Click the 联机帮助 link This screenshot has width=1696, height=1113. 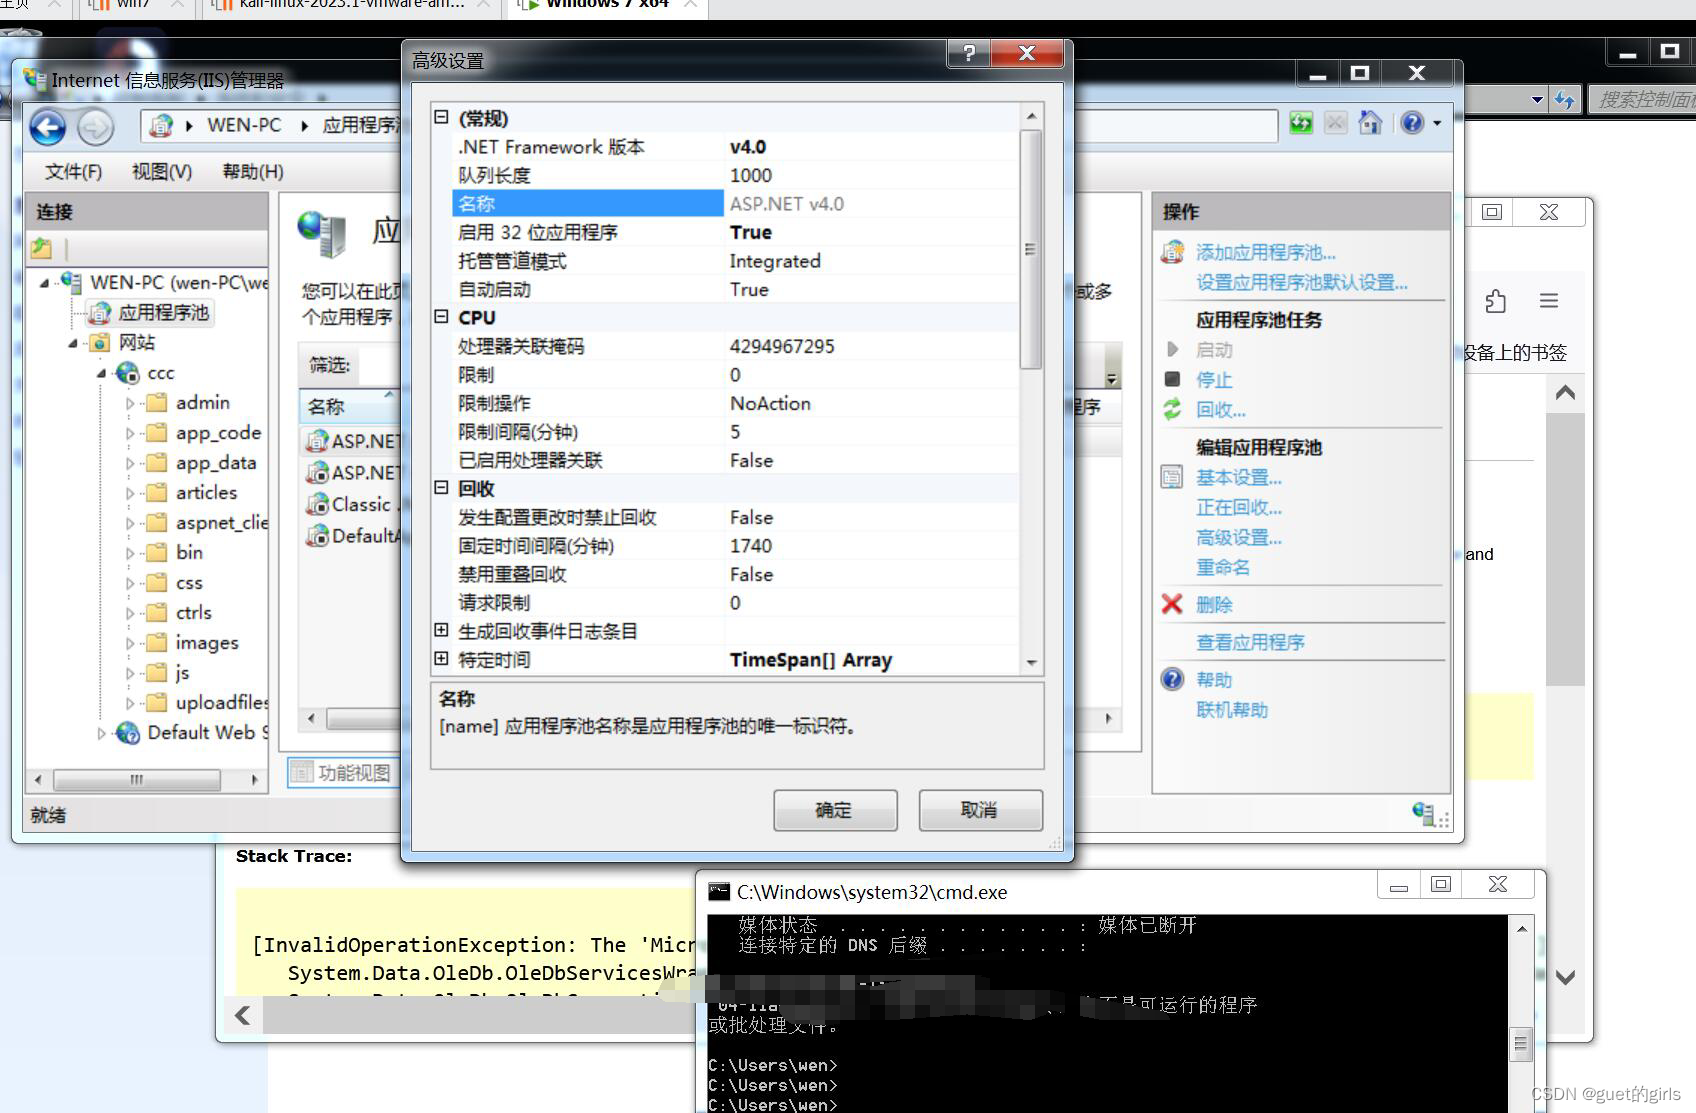1232,710
